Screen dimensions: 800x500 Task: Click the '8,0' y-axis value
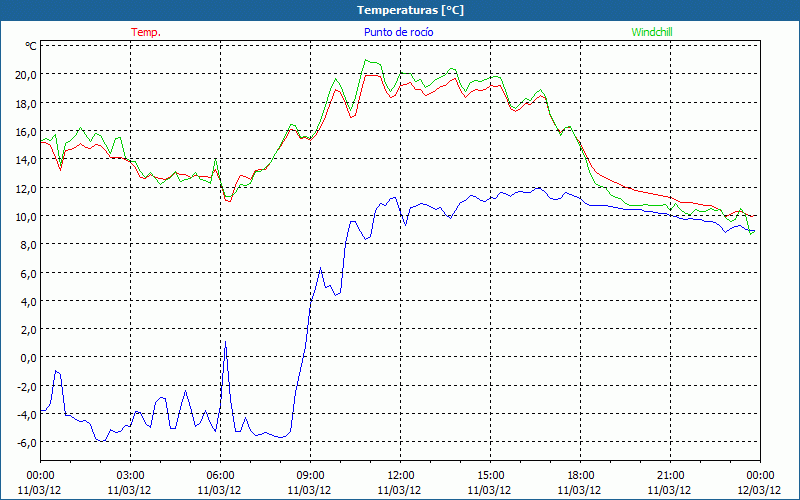pos(29,245)
